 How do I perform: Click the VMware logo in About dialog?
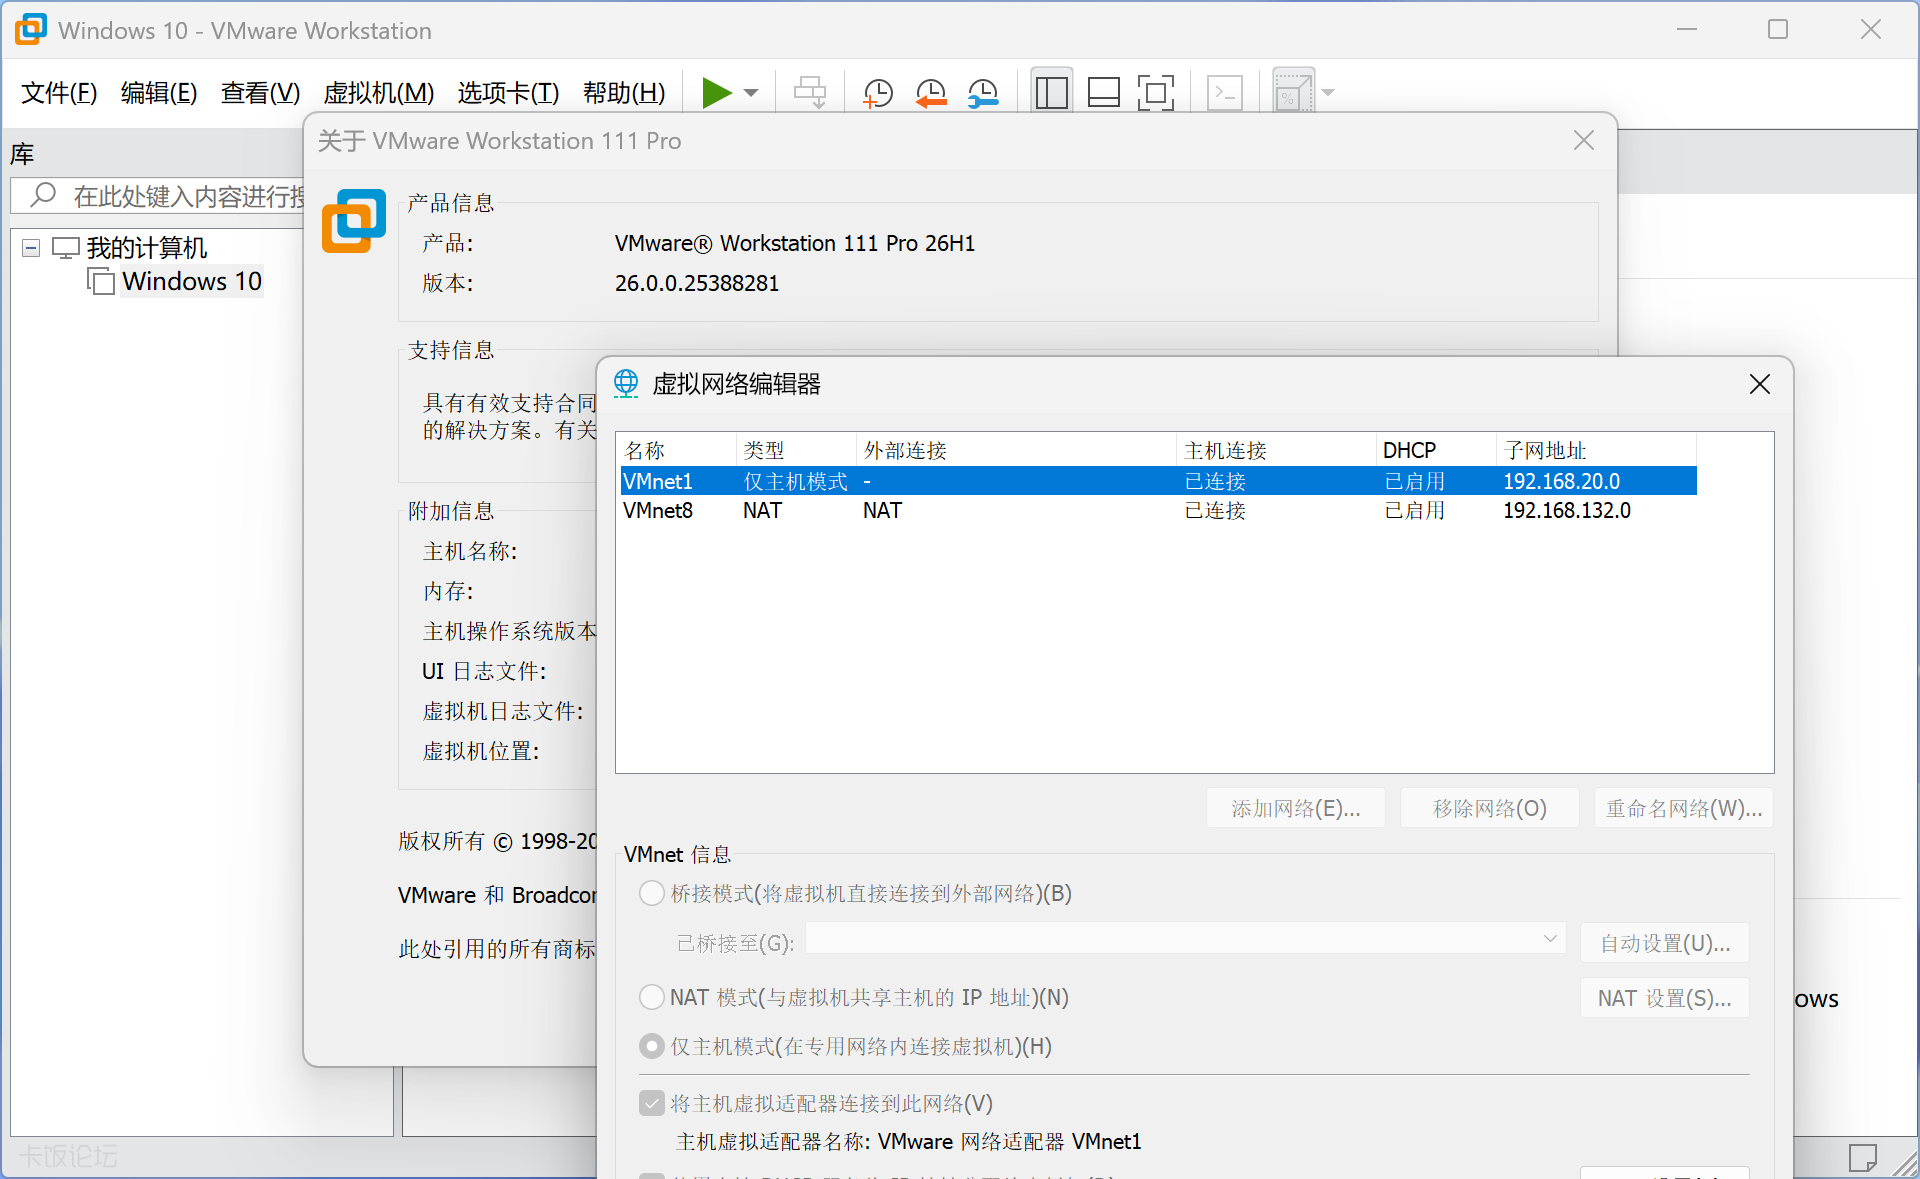pos(354,221)
